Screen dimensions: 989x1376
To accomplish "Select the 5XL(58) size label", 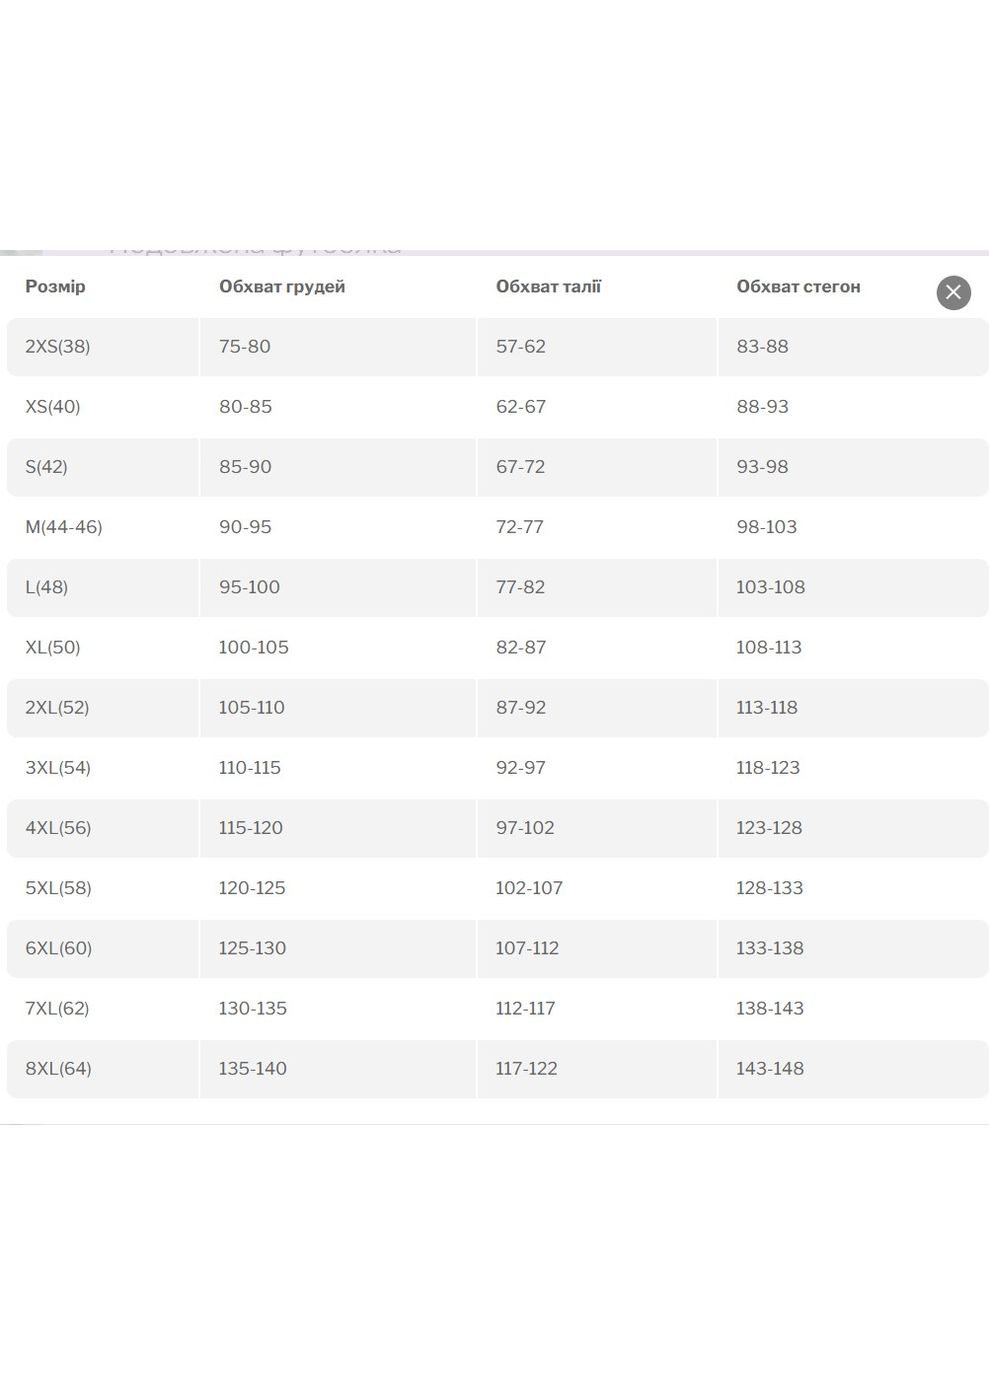I will point(58,887).
